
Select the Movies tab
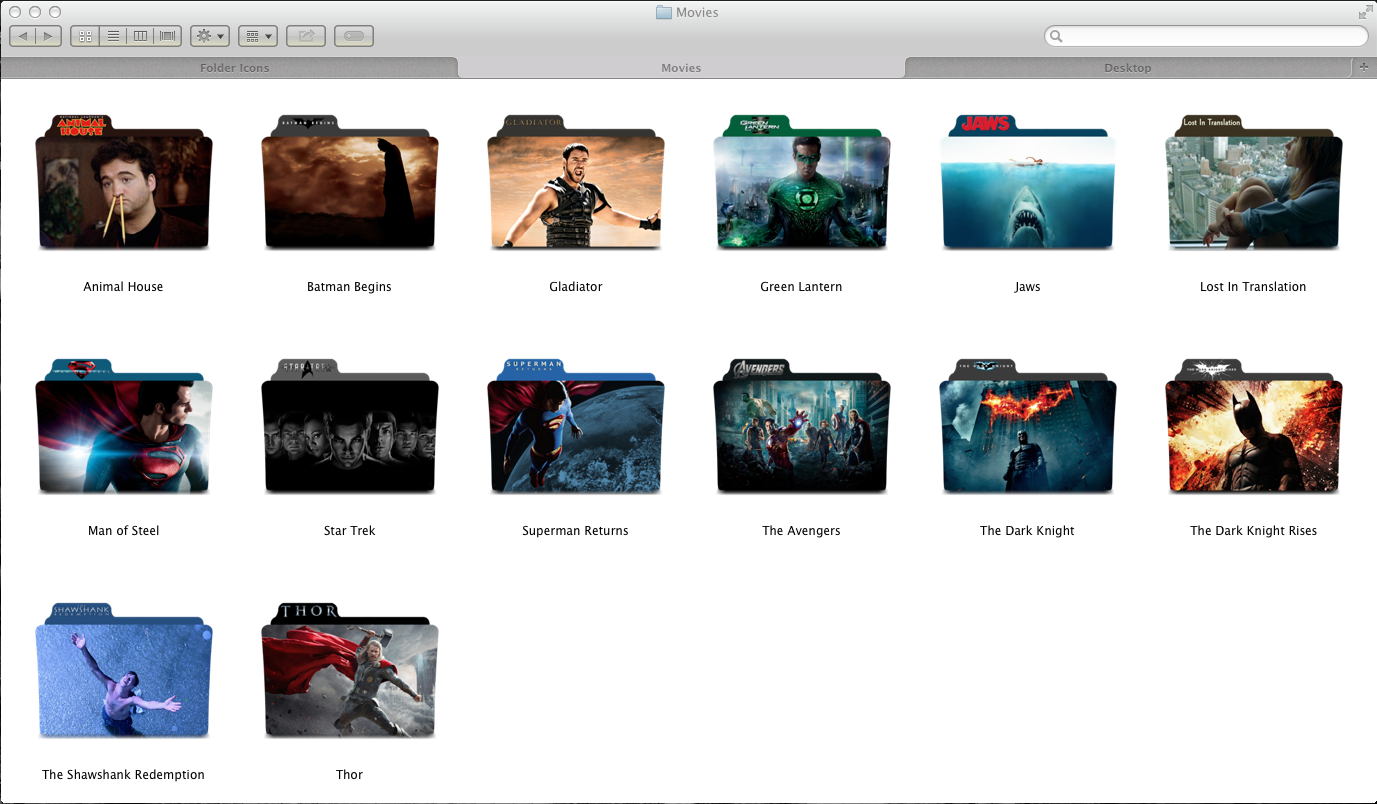tap(681, 68)
